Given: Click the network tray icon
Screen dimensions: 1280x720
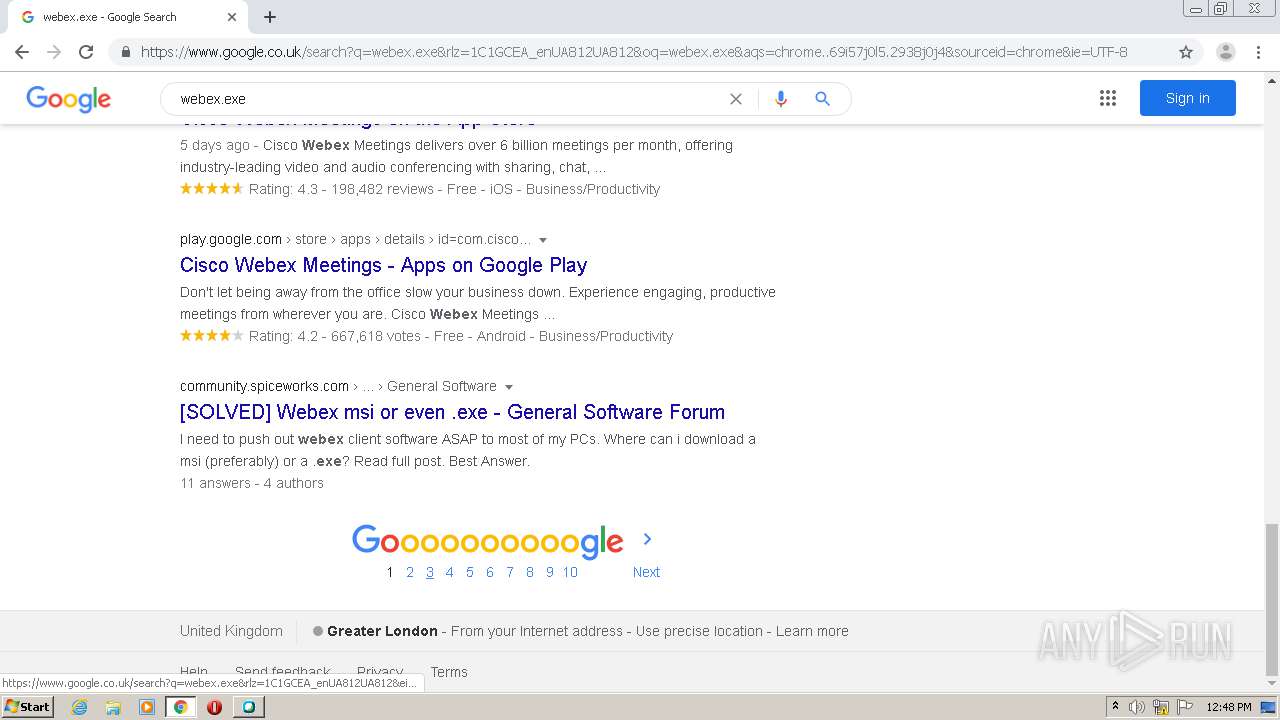Looking at the screenshot, I should [x=1161, y=707].
